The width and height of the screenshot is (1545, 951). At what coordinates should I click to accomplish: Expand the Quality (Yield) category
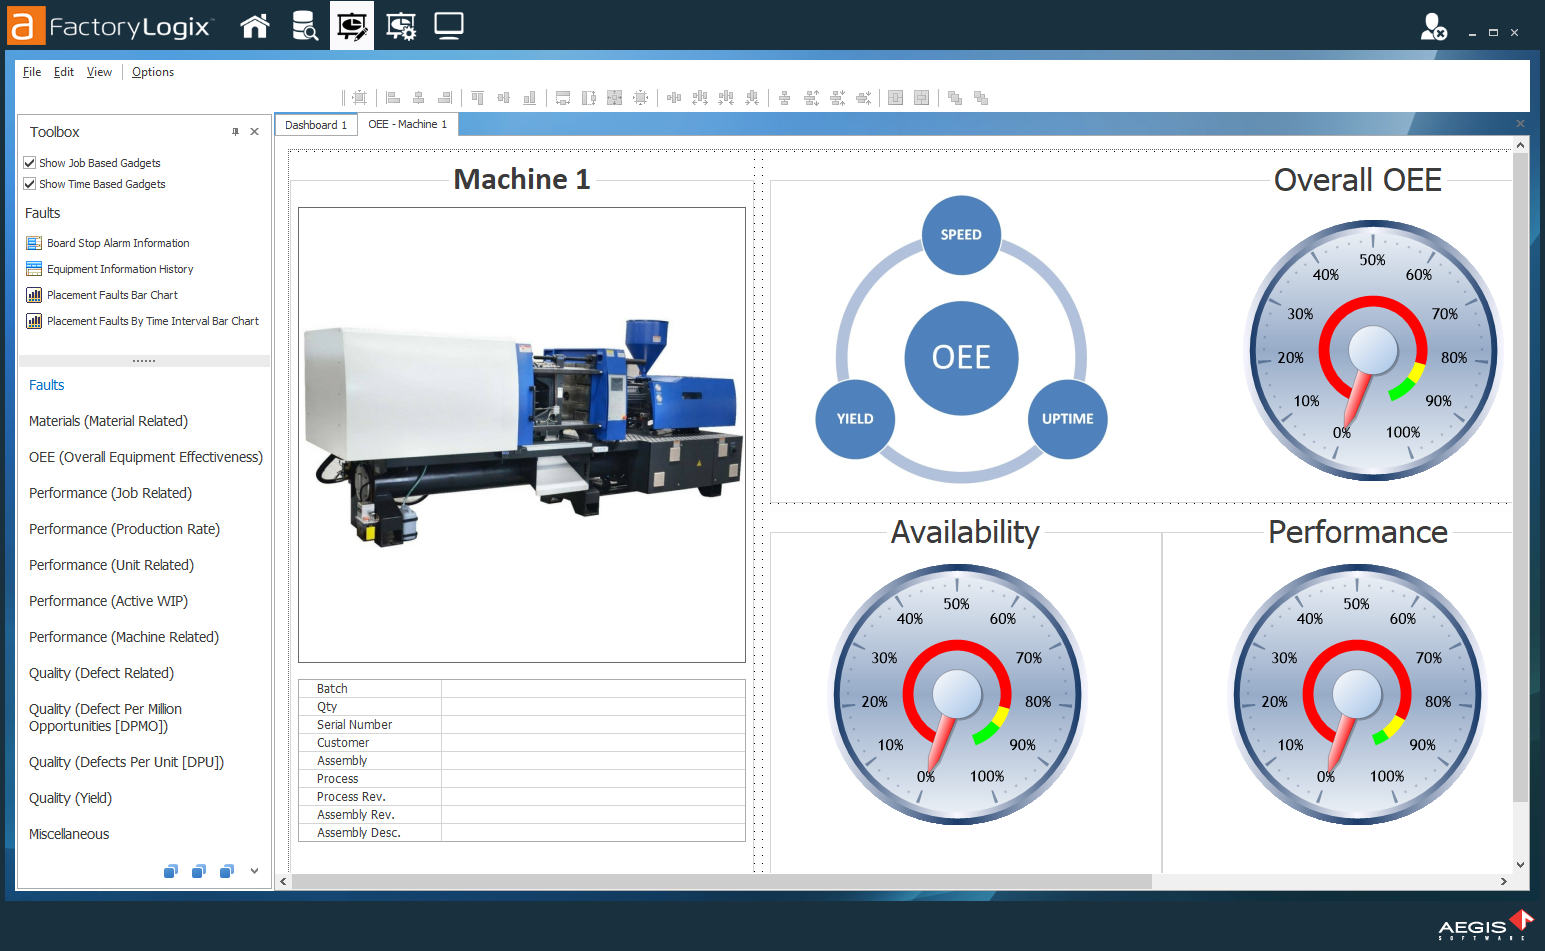[70, 798]
